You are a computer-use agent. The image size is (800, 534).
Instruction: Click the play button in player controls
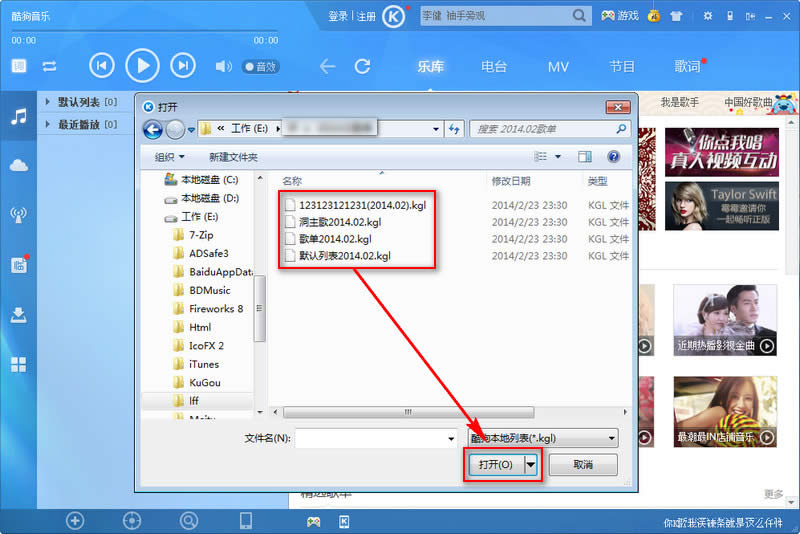[x=142, y=66]
